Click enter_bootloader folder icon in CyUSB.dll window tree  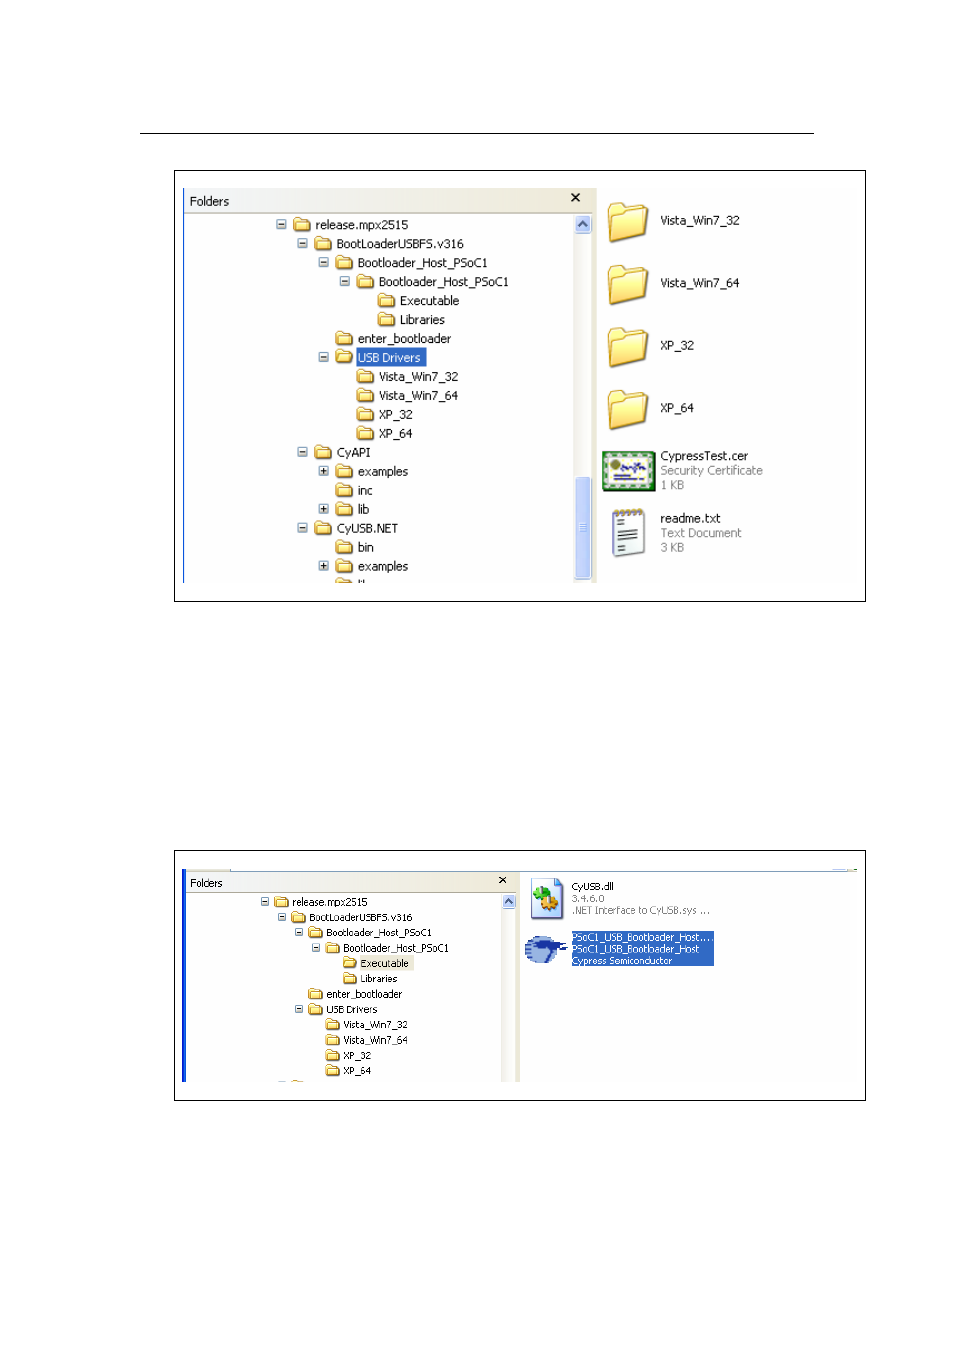(316, 994)
